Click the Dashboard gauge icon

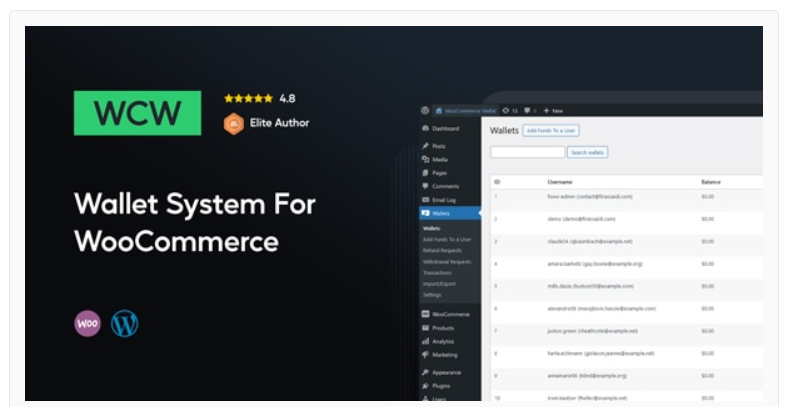click(425, 128)
